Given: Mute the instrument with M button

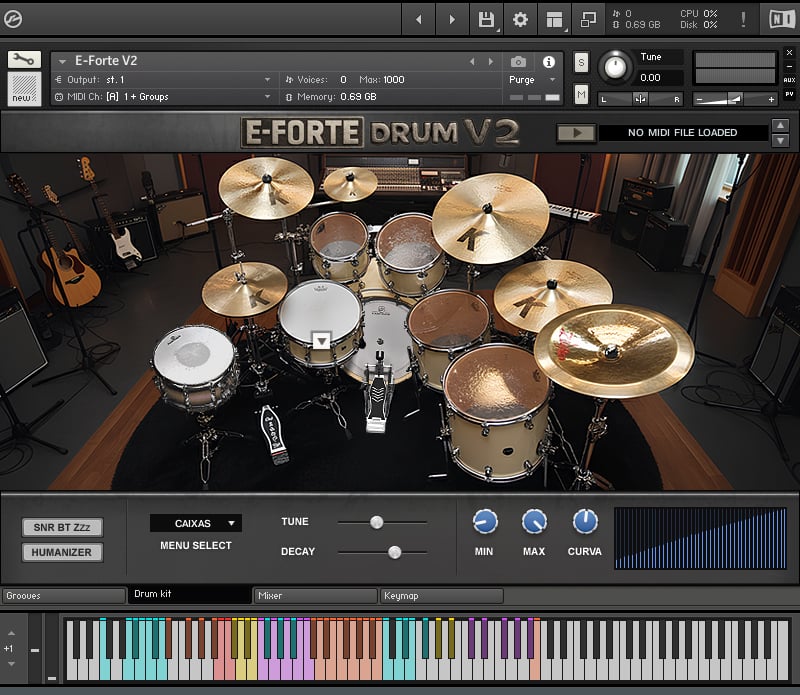Looking at the screenshot, I should pyautogui.click(x=581, y=94).
